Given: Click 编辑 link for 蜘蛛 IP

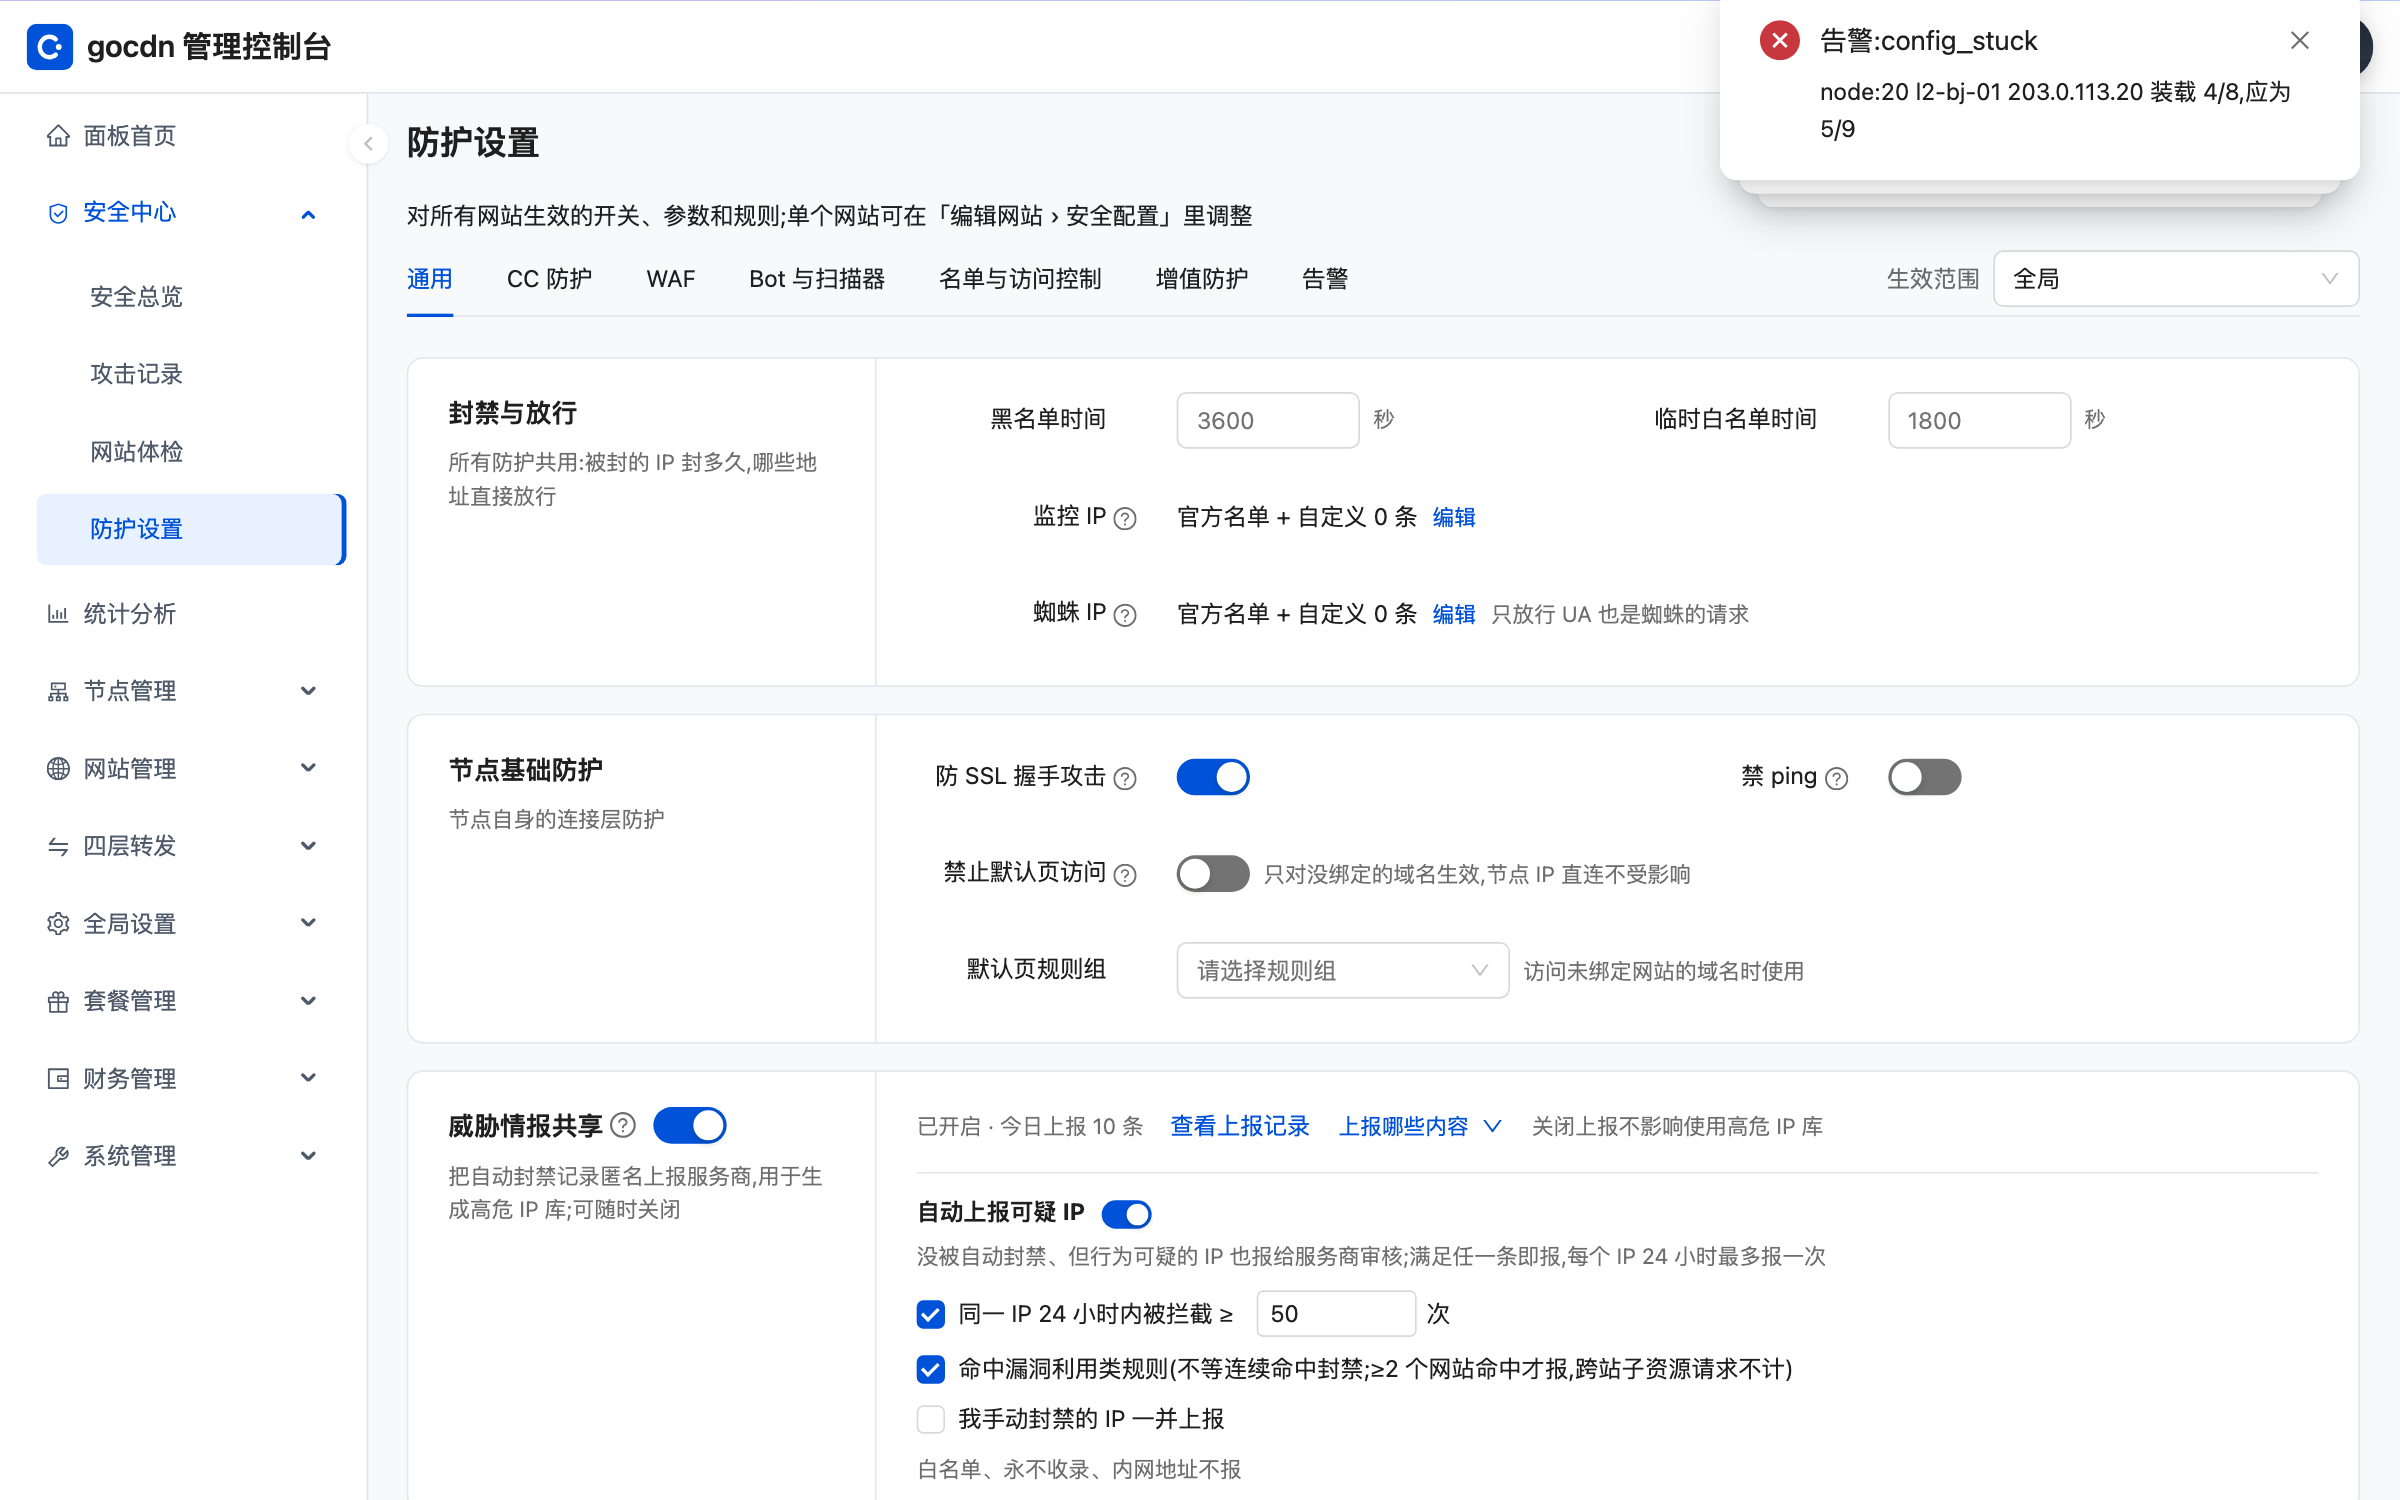Looking at the screenshot, I should (1454, 614).
